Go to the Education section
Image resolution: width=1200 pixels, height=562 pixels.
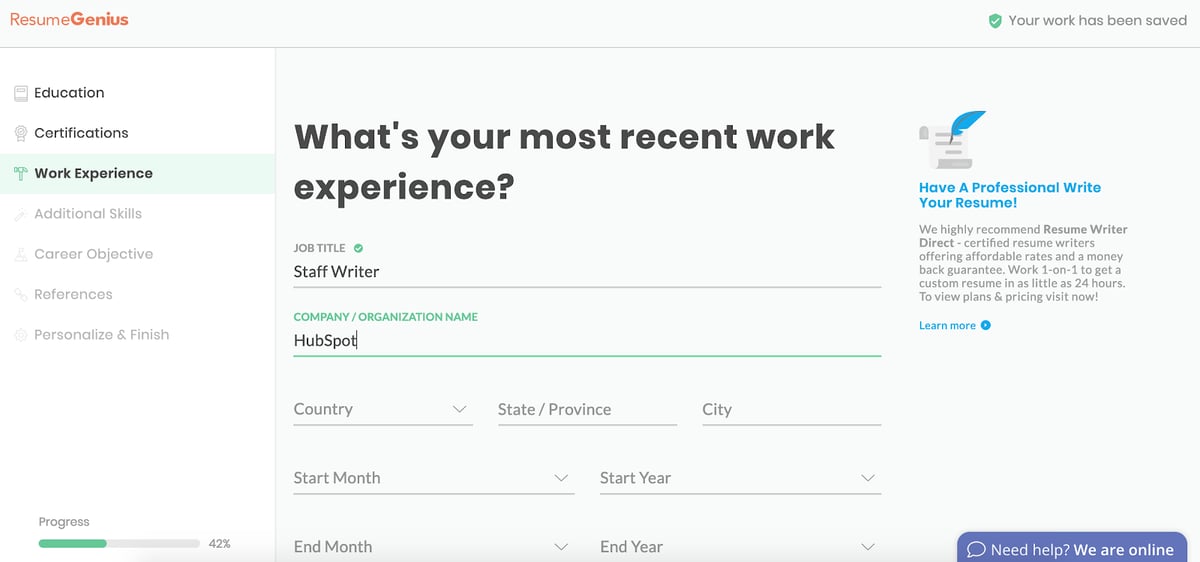pyautogui.click(x=69, y=93)
